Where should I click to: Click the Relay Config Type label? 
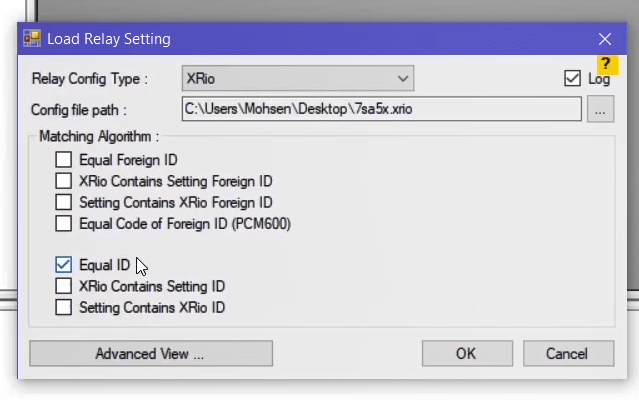(89, 79)
